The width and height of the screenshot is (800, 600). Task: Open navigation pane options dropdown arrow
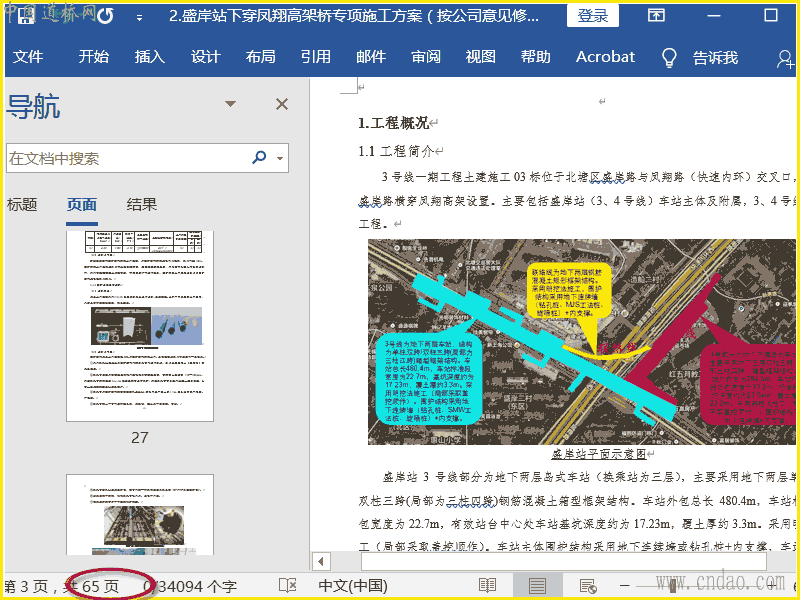point(231,104)
